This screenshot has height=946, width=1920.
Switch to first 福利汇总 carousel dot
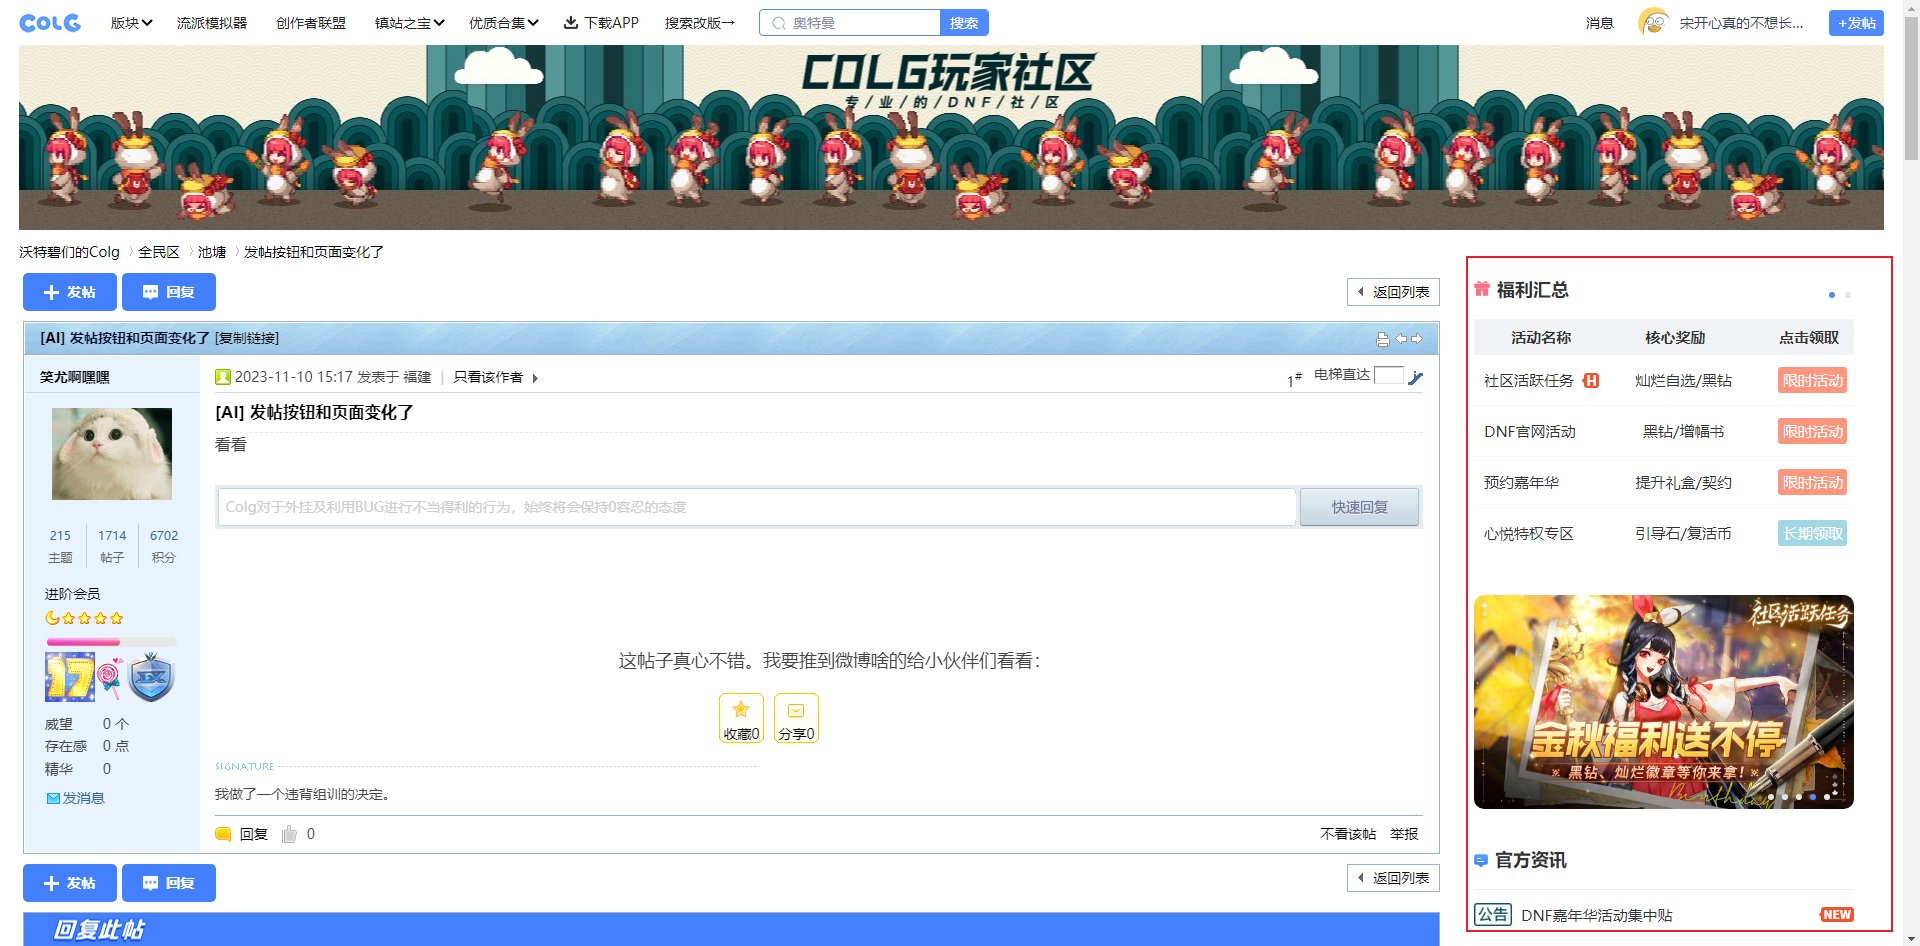[x=1832, y=295]
